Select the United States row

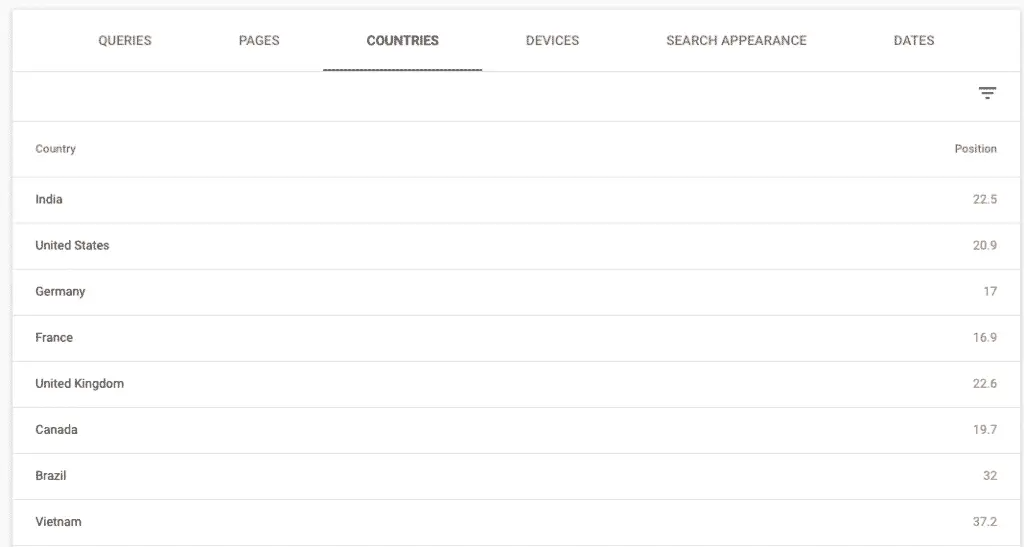[72, 246]
